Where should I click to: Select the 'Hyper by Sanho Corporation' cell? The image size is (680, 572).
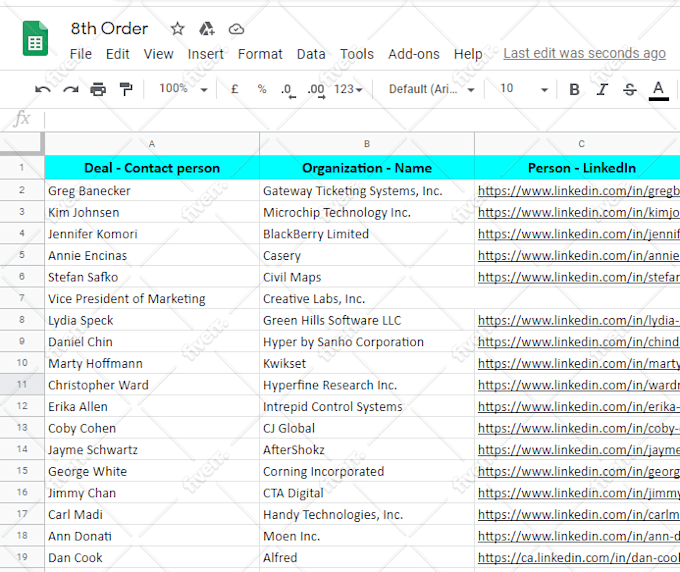367,342
